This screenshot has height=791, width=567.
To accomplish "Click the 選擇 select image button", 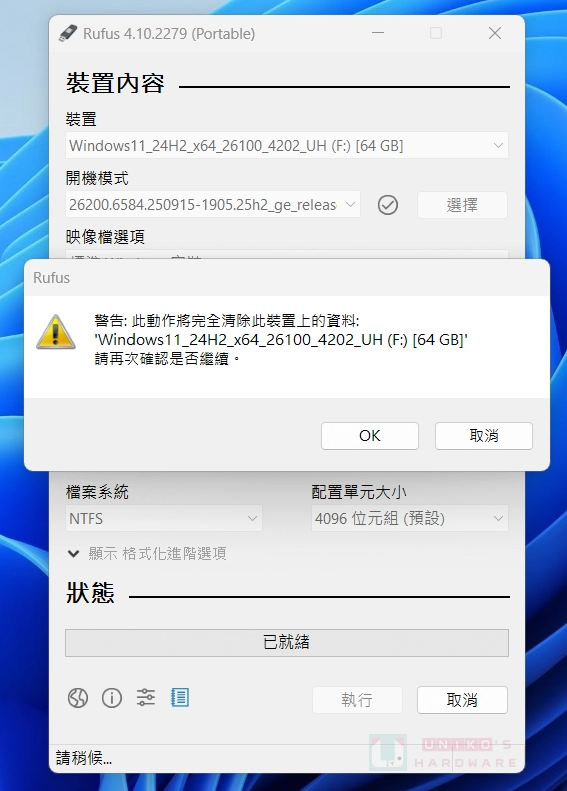I will [462, 205].
